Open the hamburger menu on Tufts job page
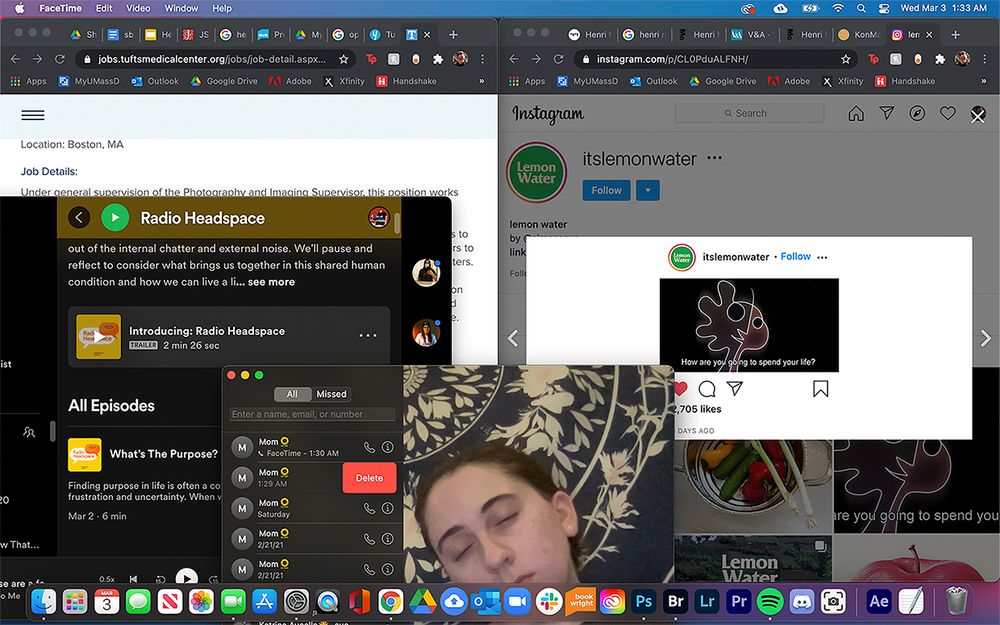Viewport: 1000px width, 625px height. [33, 115]
